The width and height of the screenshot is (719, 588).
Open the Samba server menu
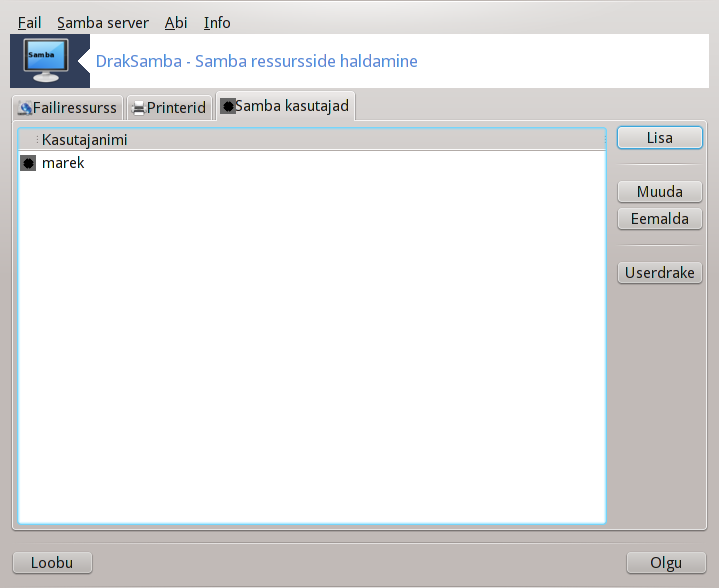tap(103, 22)
